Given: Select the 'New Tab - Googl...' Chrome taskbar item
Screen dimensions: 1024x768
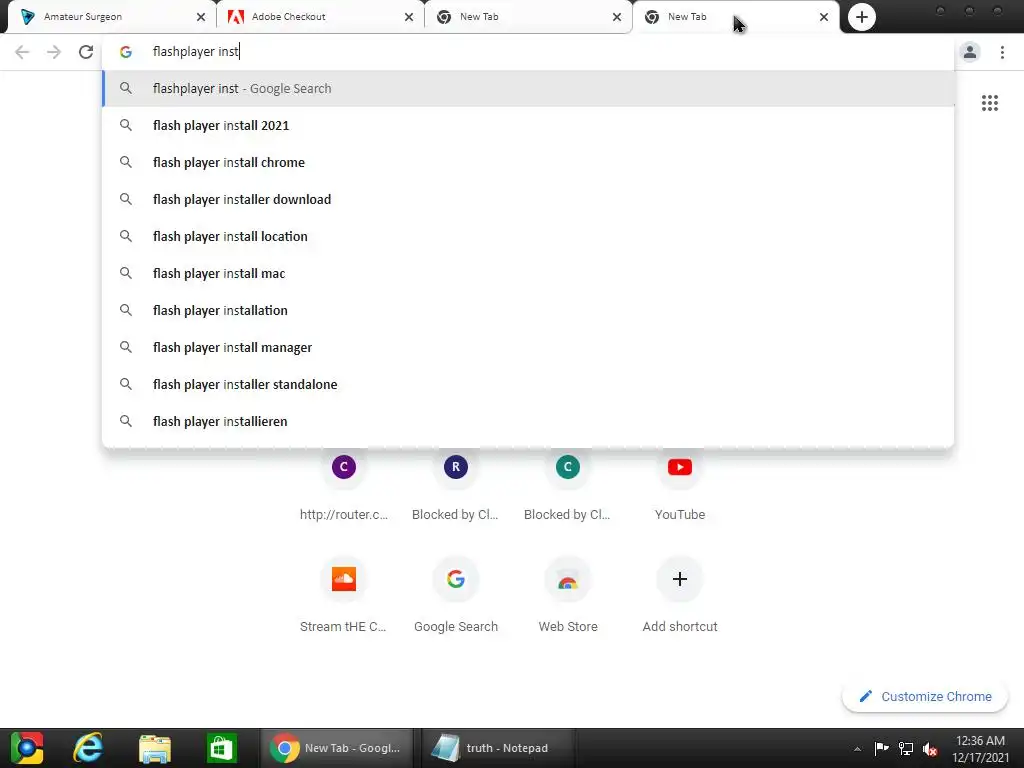Looking at the screenshot, I should point(337,748).
